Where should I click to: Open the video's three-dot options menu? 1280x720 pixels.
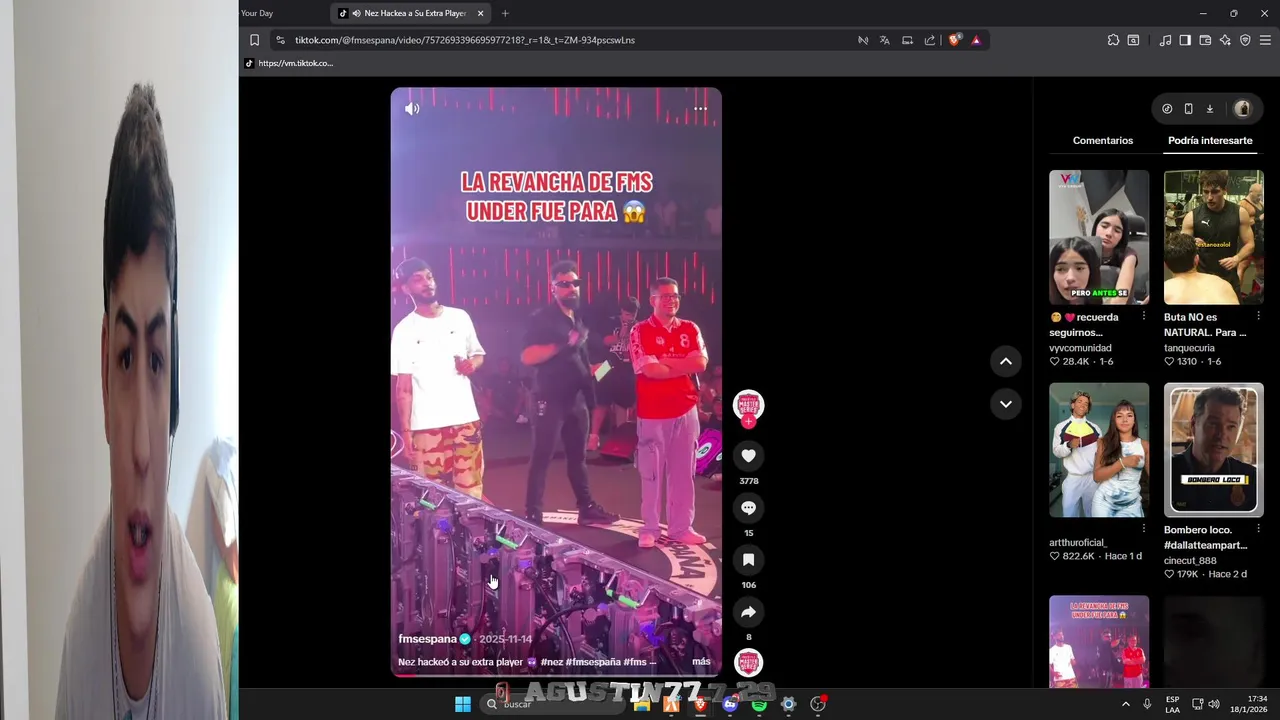(x=701, y=109)
